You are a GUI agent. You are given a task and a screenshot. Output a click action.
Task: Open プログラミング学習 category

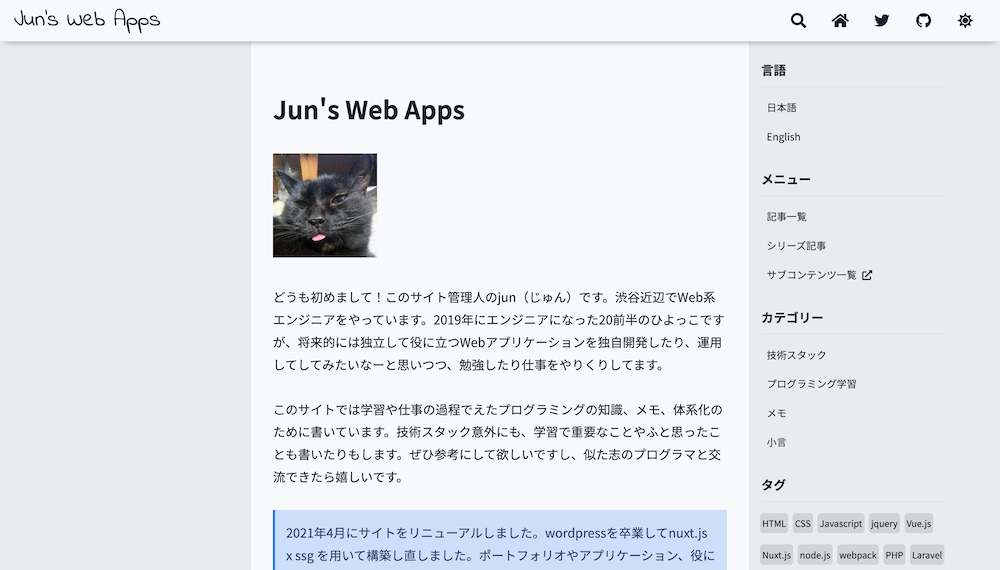[811, 384]
